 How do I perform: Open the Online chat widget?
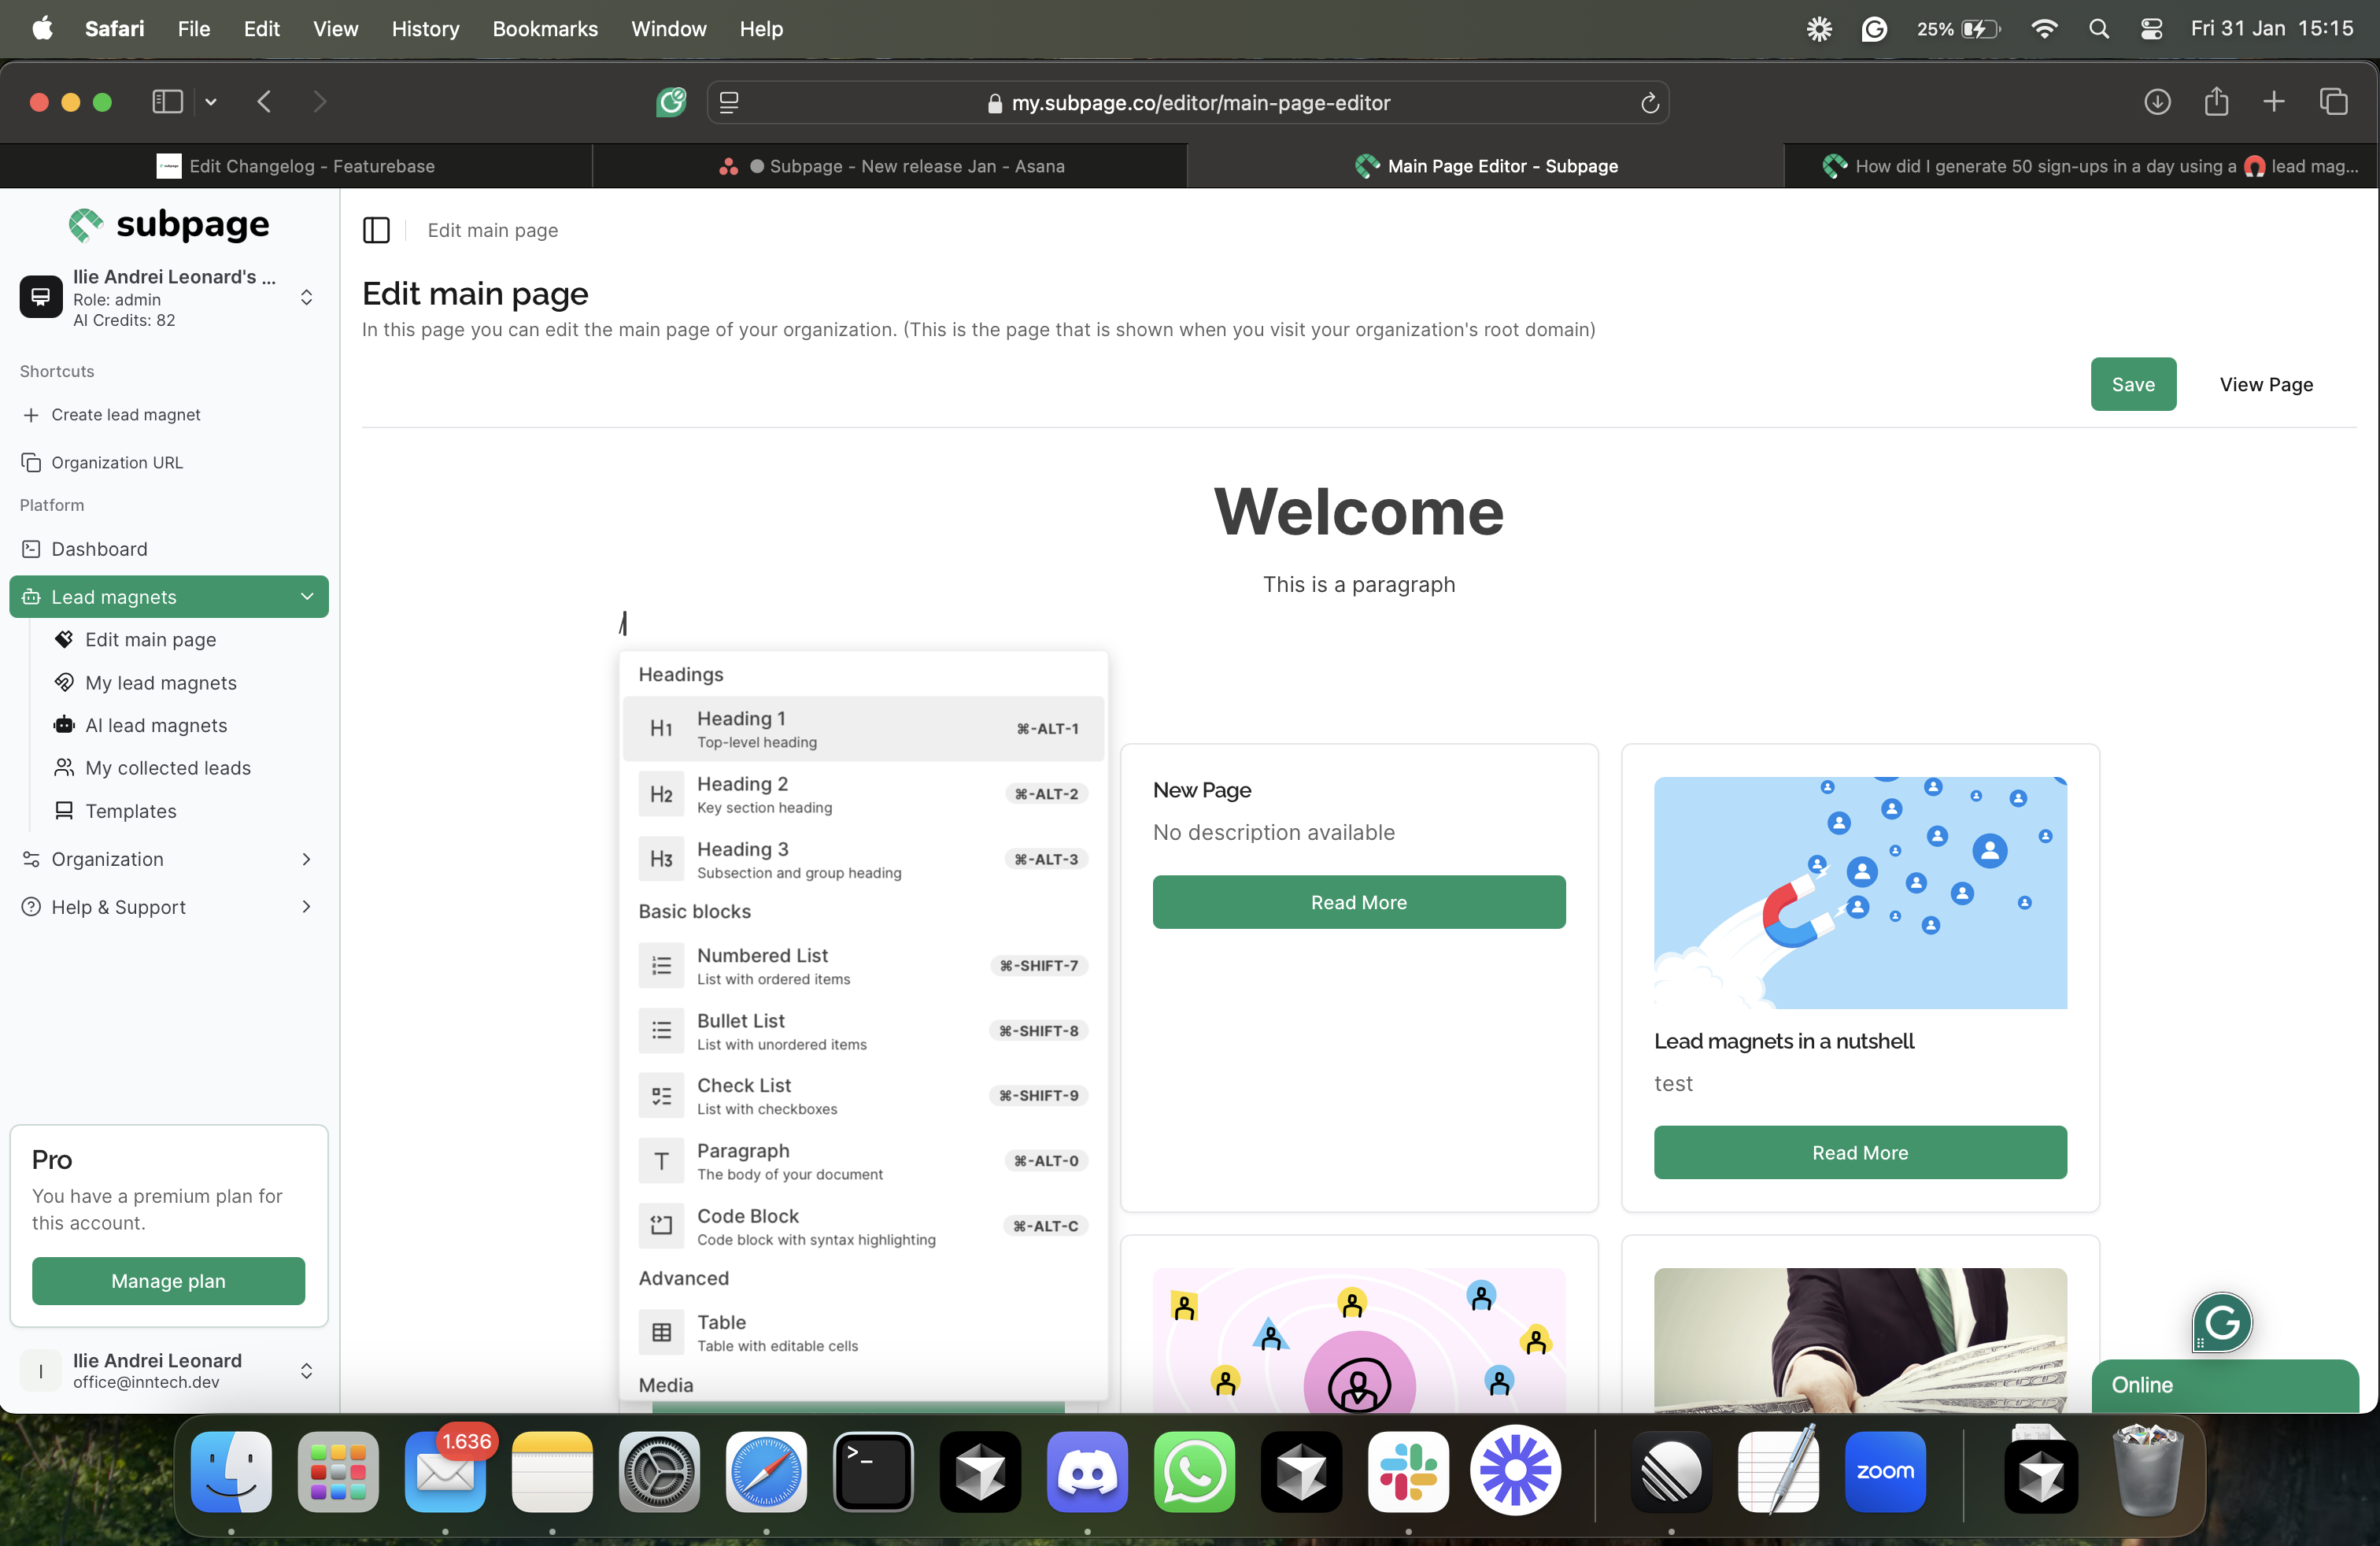(2224, 1386)
